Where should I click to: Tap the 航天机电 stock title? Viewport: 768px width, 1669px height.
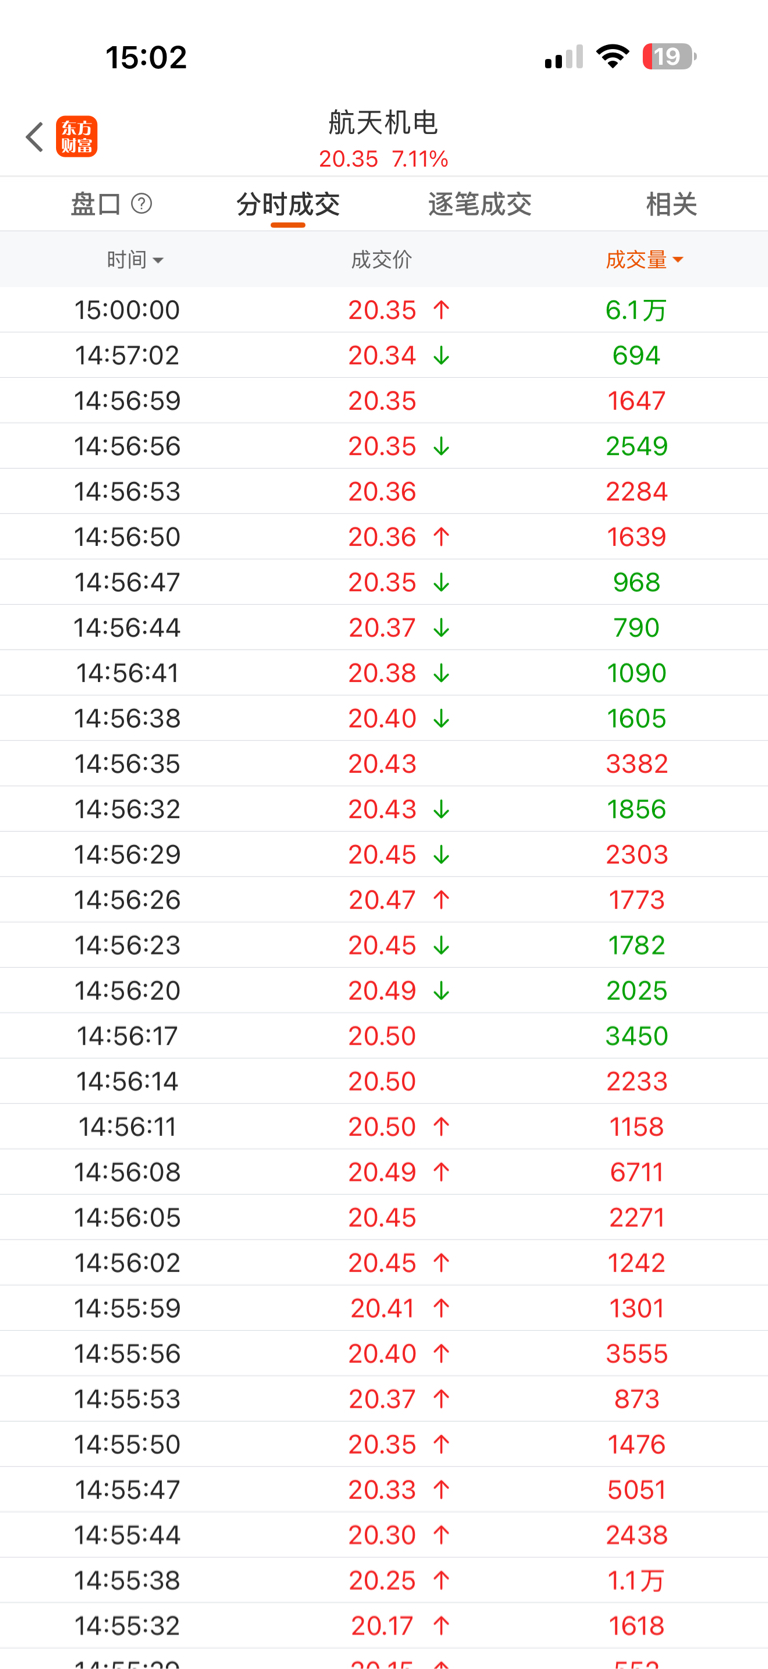383,123
